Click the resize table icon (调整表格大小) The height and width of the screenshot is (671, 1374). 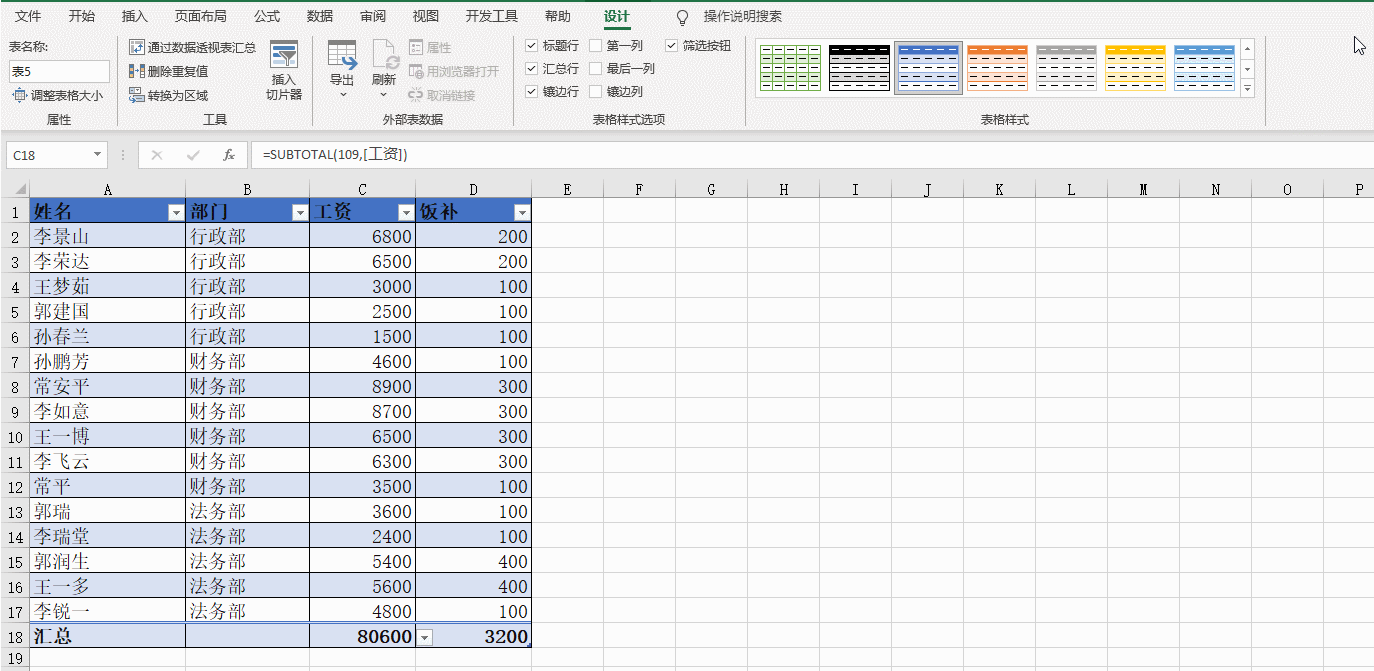click(20, 95)
